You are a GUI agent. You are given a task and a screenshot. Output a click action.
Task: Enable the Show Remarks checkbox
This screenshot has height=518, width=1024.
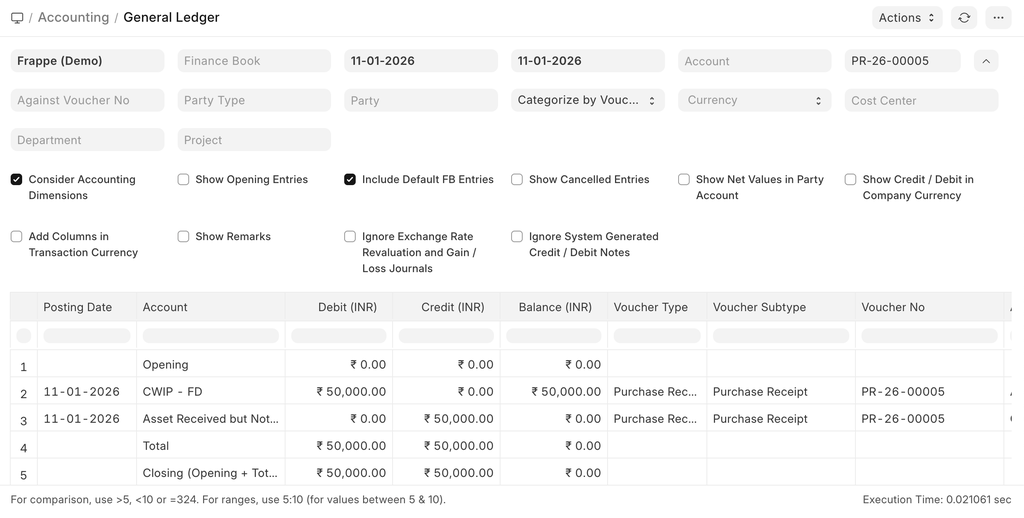[x=184, y=237]
